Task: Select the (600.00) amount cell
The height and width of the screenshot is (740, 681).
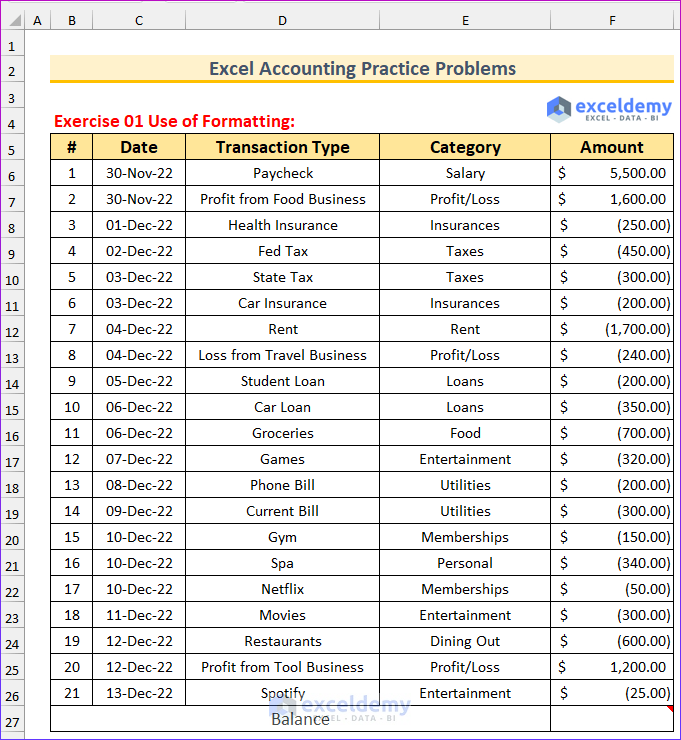Action: 612,641
